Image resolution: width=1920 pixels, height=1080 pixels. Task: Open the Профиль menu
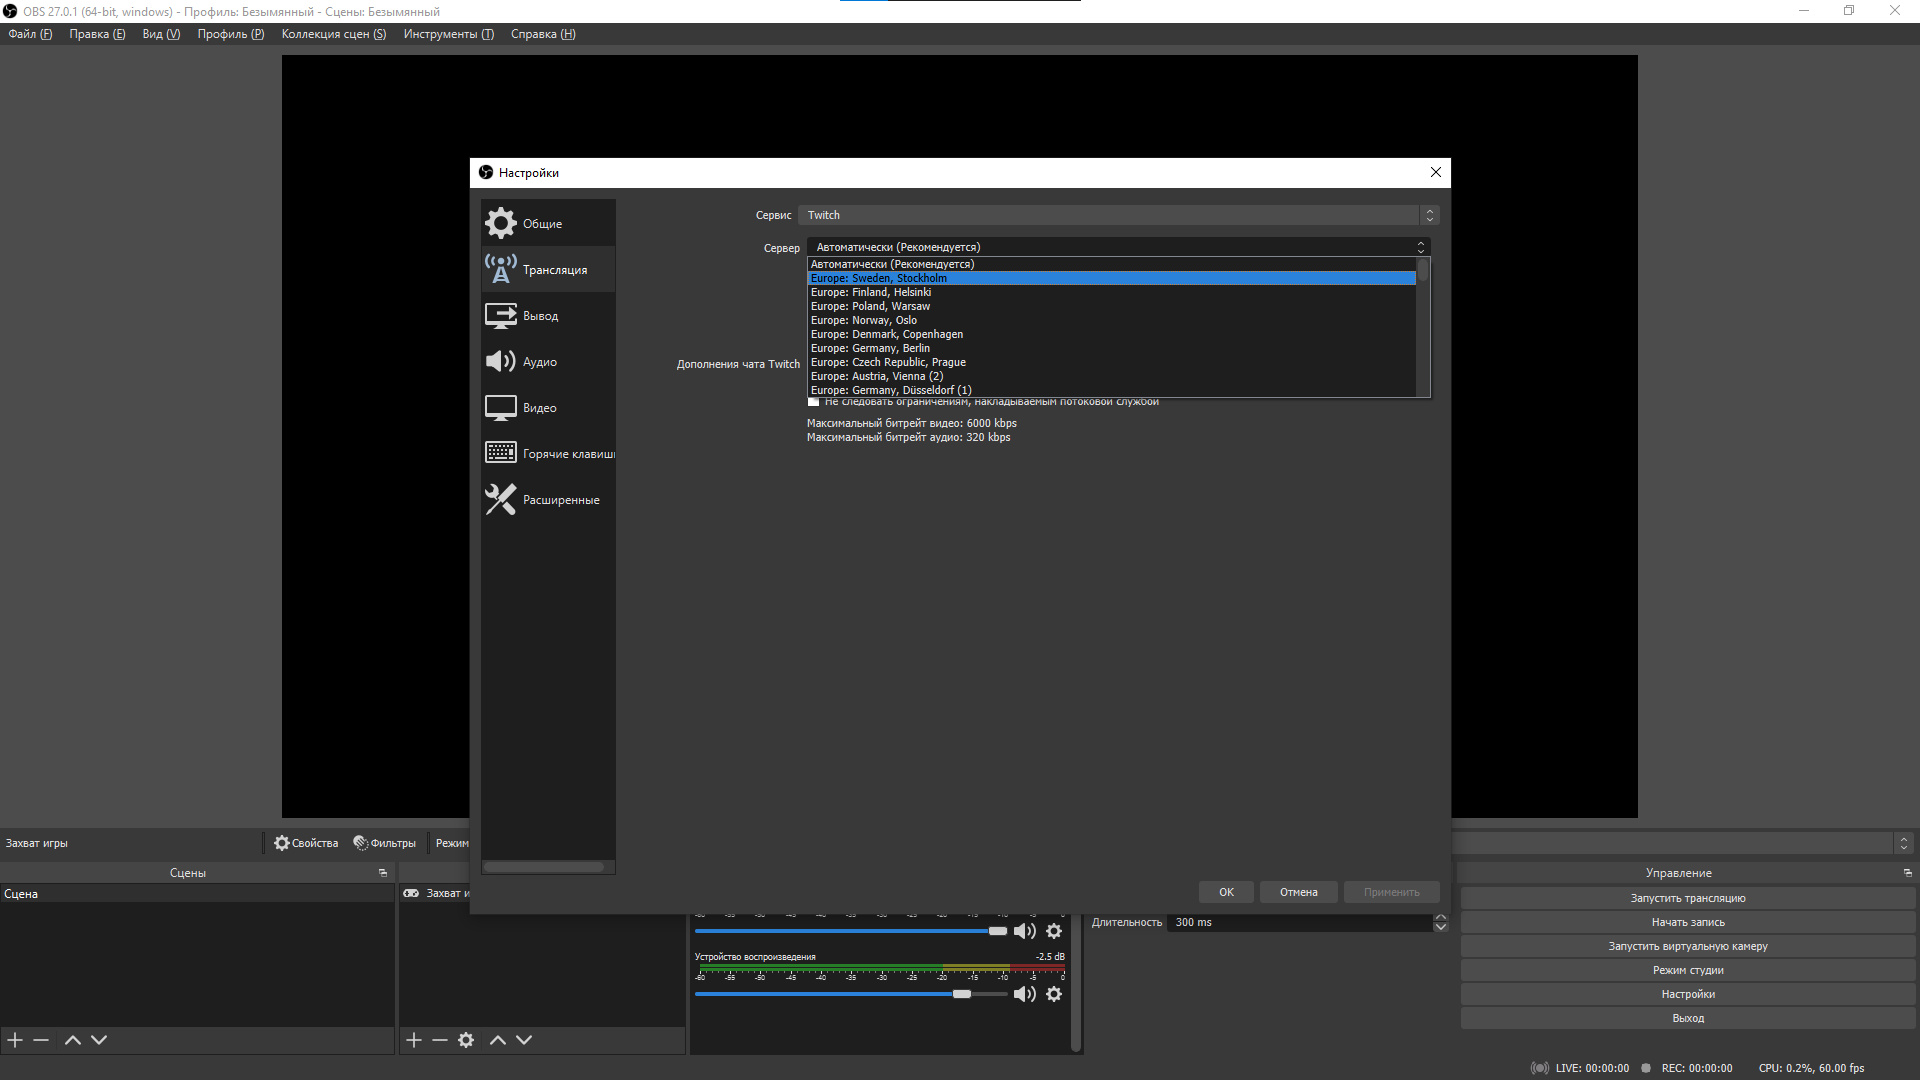tap(231, 34)
